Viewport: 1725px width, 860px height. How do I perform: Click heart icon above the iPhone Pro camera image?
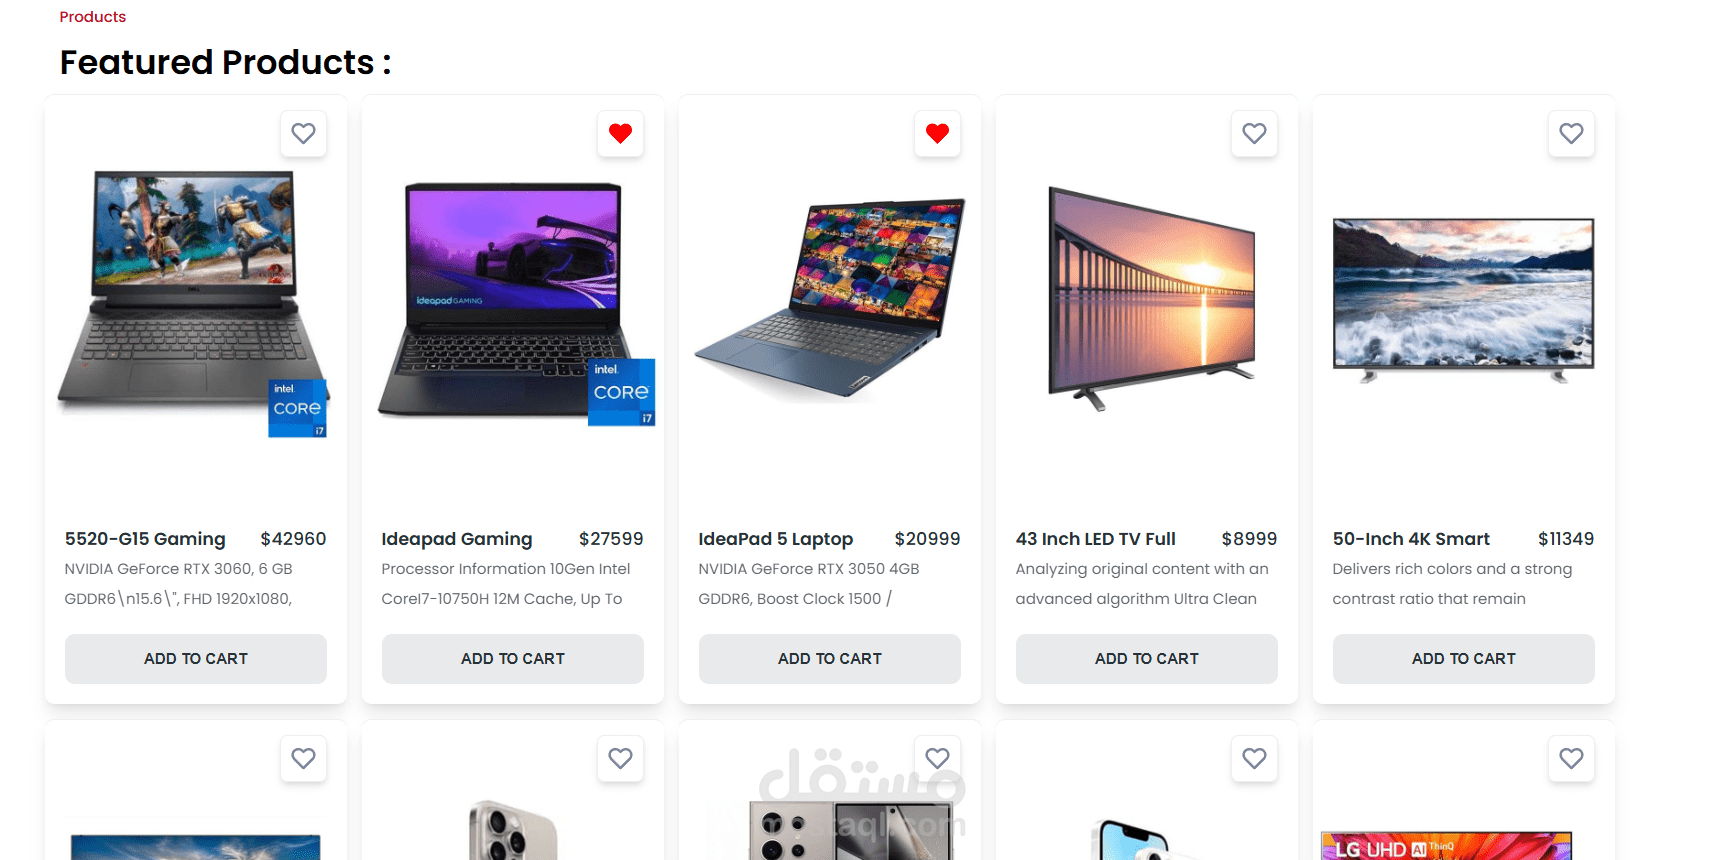click(620, 758)
